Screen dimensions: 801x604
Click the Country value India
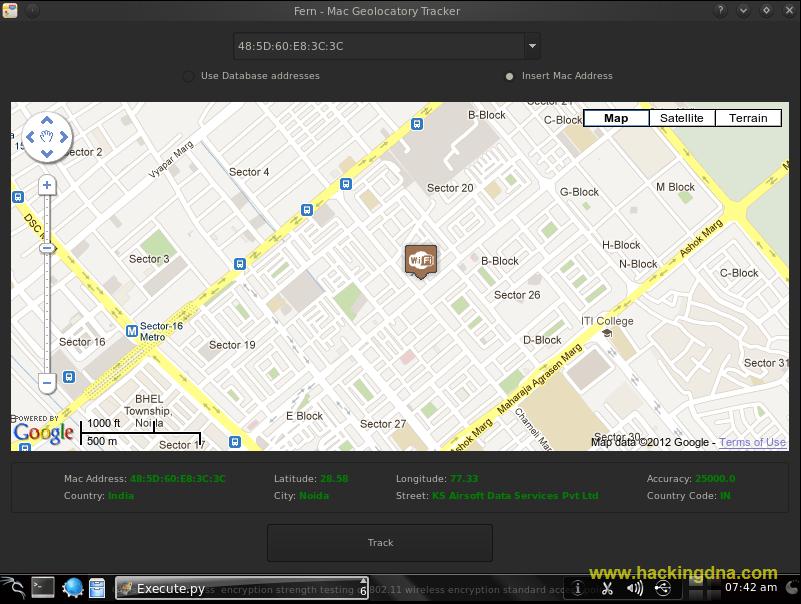pos(121,496)
